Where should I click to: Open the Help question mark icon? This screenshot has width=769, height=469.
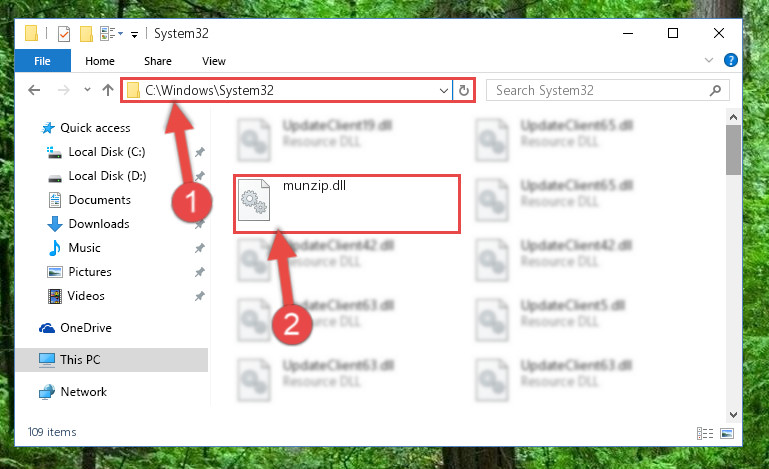coord(731,60)
